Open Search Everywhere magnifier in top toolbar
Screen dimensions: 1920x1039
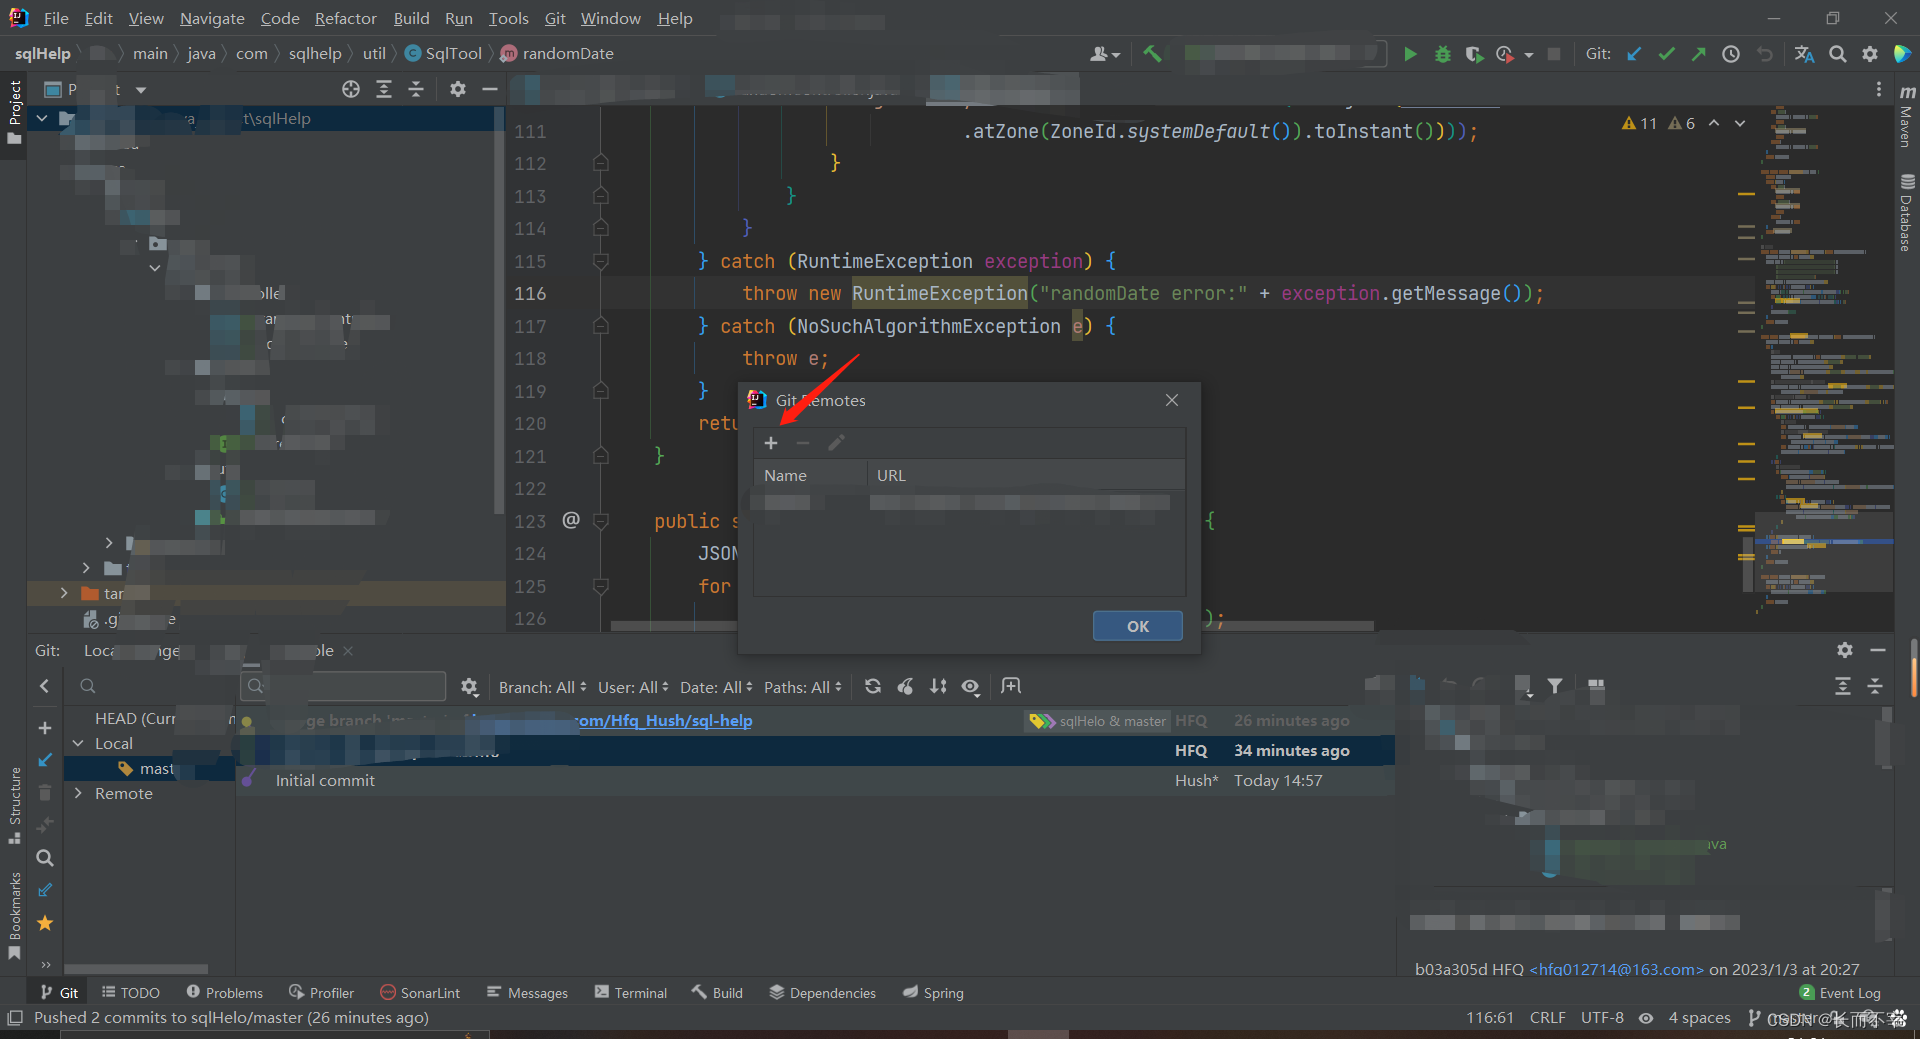pyautogui.click(x=1837, y=54)
